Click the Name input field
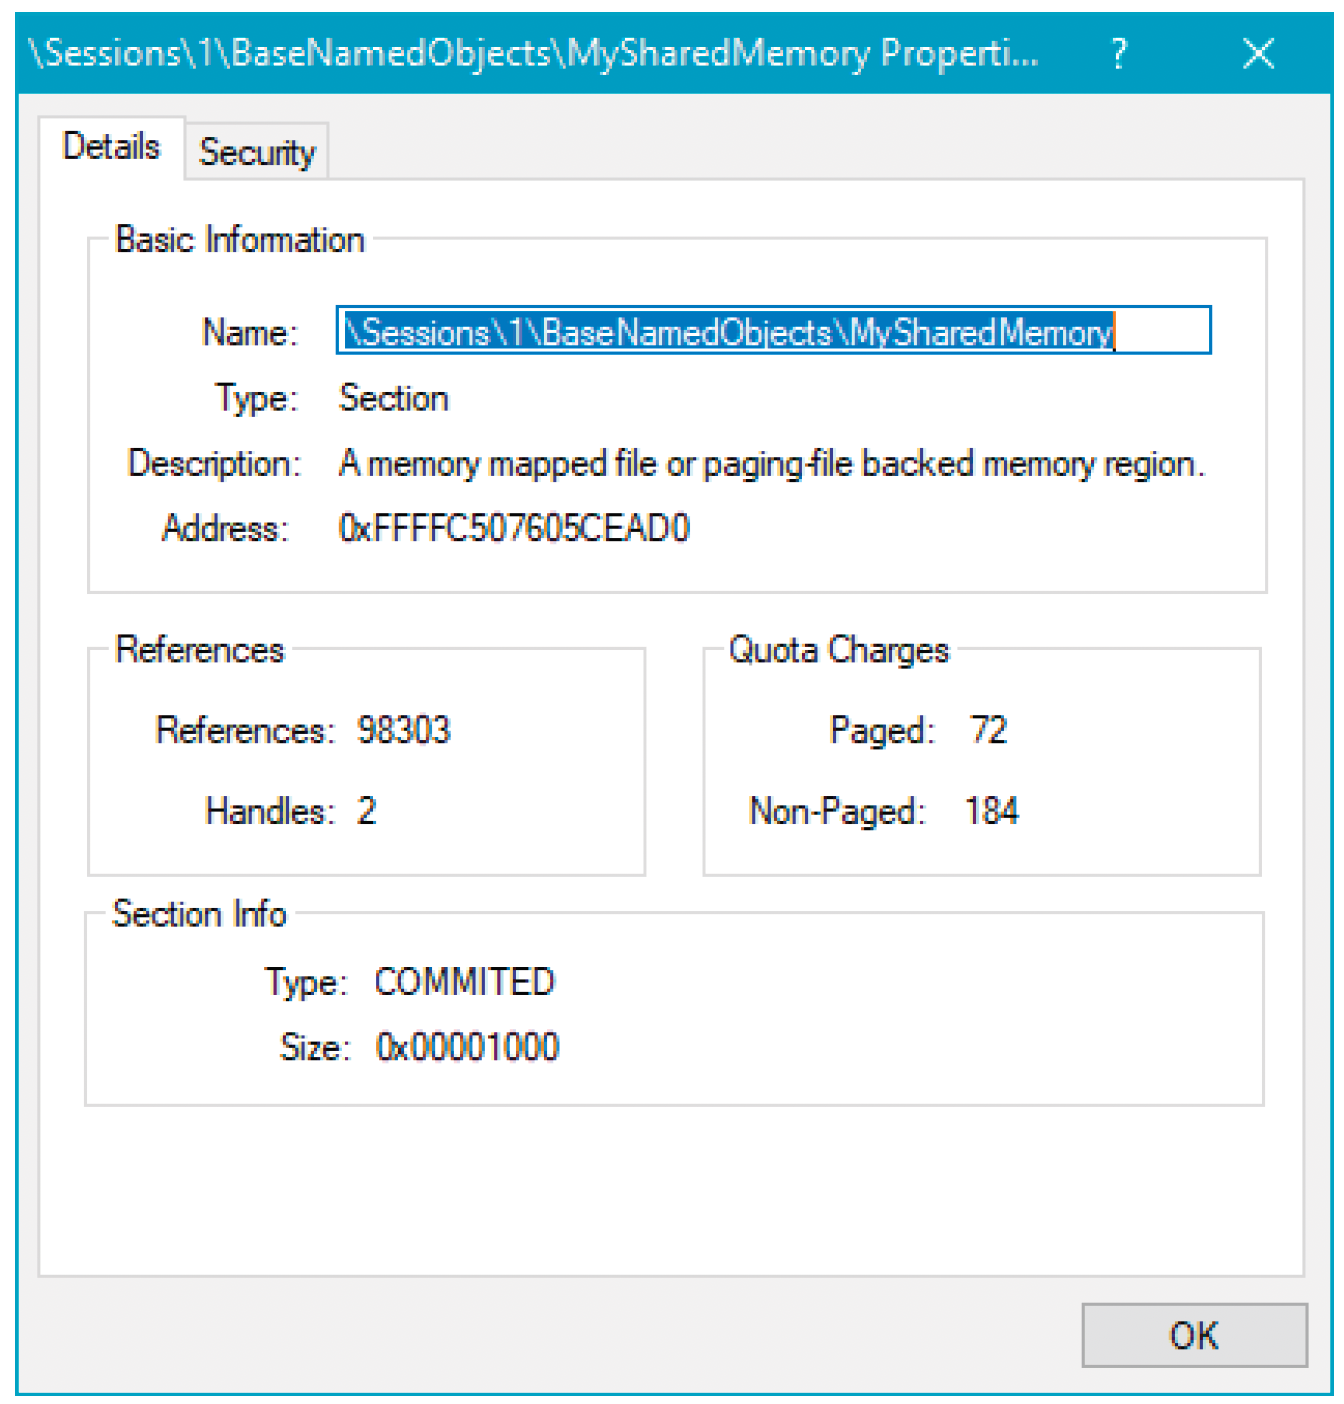The image size is (1344, 1404). 773,330
